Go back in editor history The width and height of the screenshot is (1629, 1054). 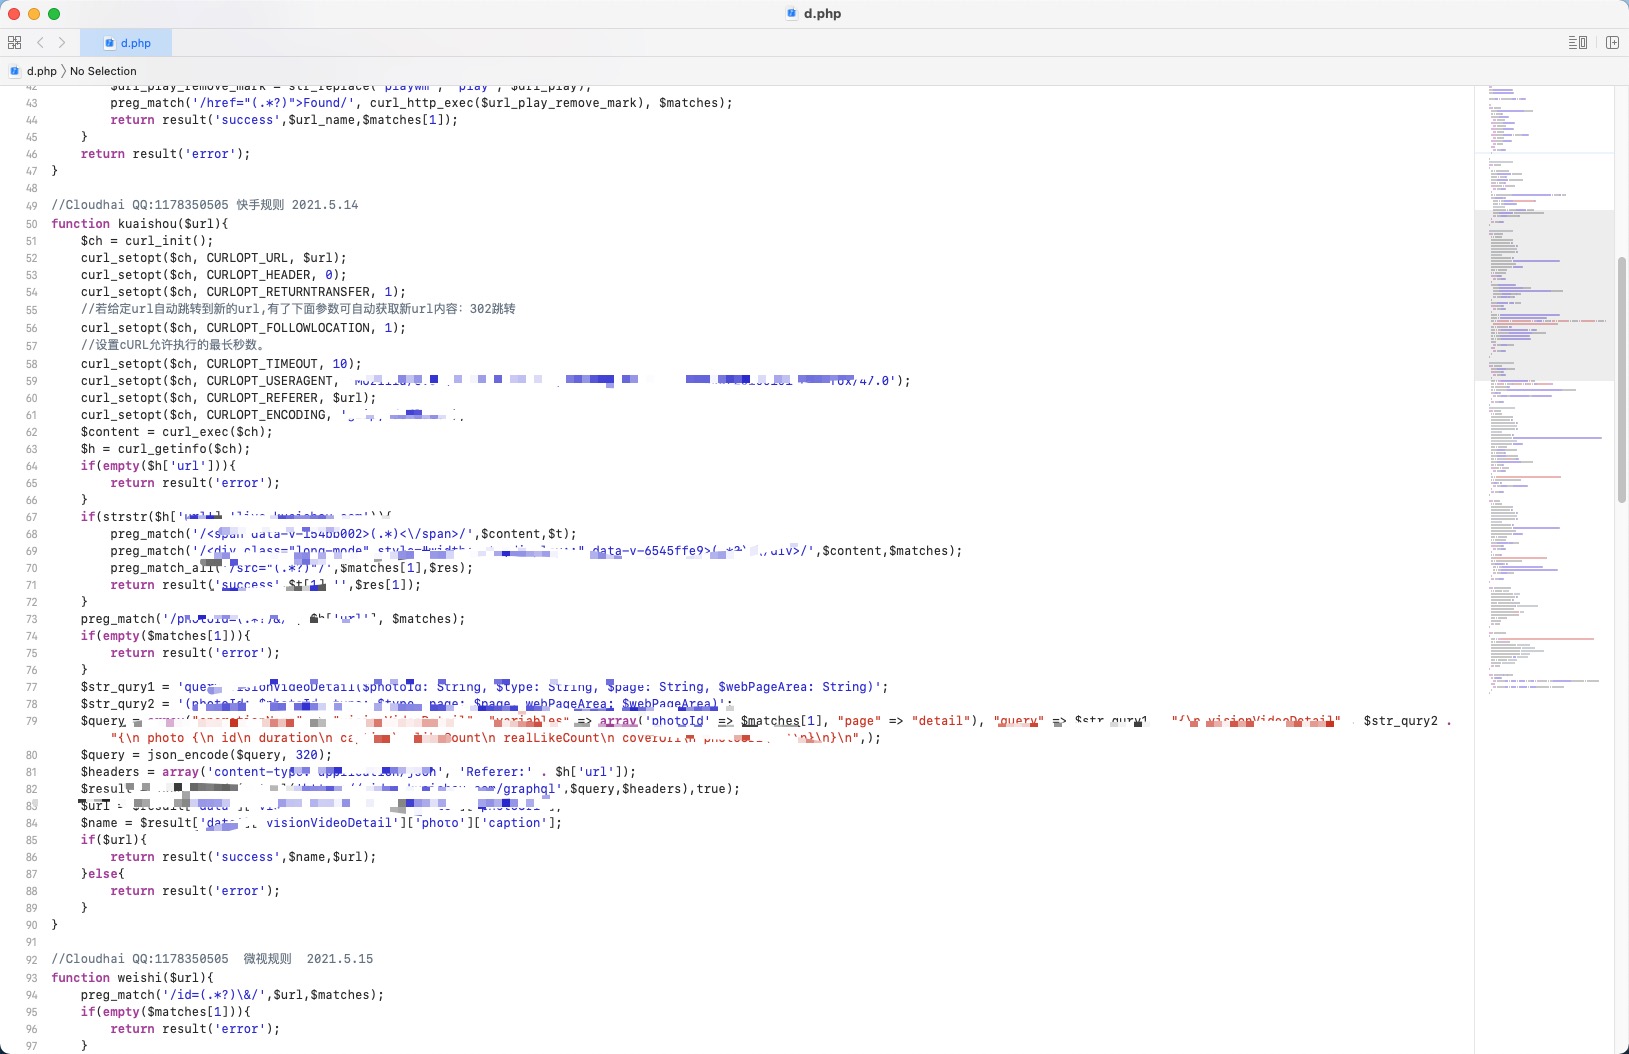[40, 43]
